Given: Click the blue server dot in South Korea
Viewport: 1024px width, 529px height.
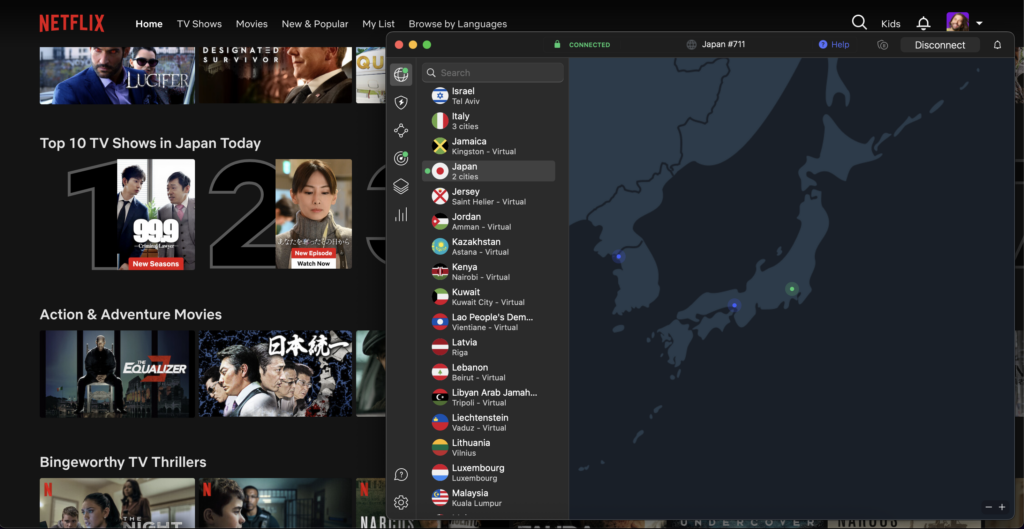Looking at the screenshot, I should tap(618, 257).
